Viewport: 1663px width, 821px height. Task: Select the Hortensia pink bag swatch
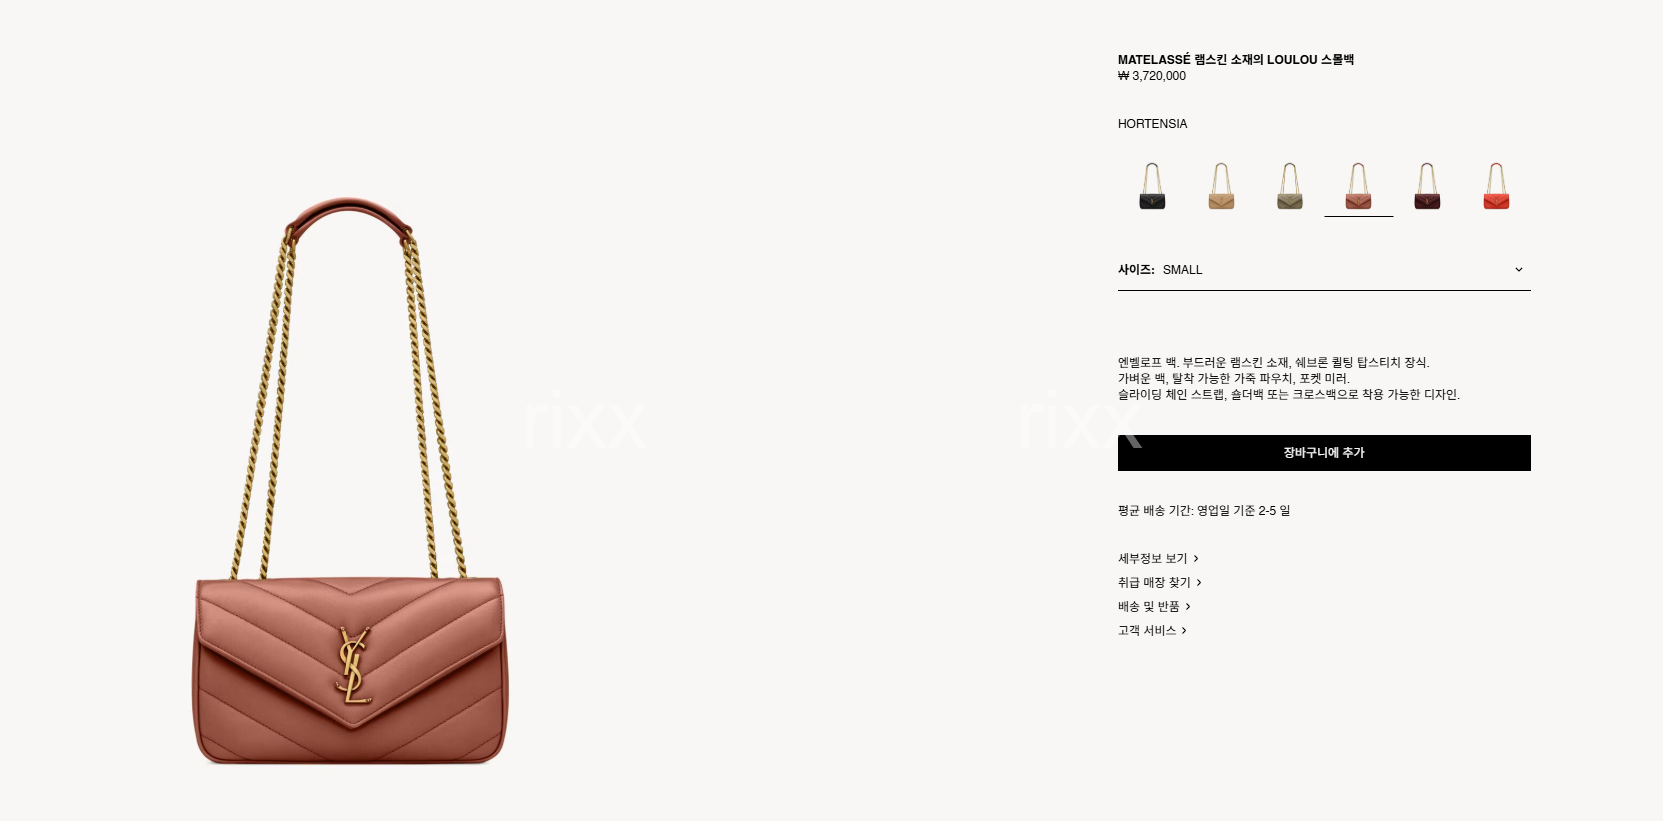tap(1358, 186)
